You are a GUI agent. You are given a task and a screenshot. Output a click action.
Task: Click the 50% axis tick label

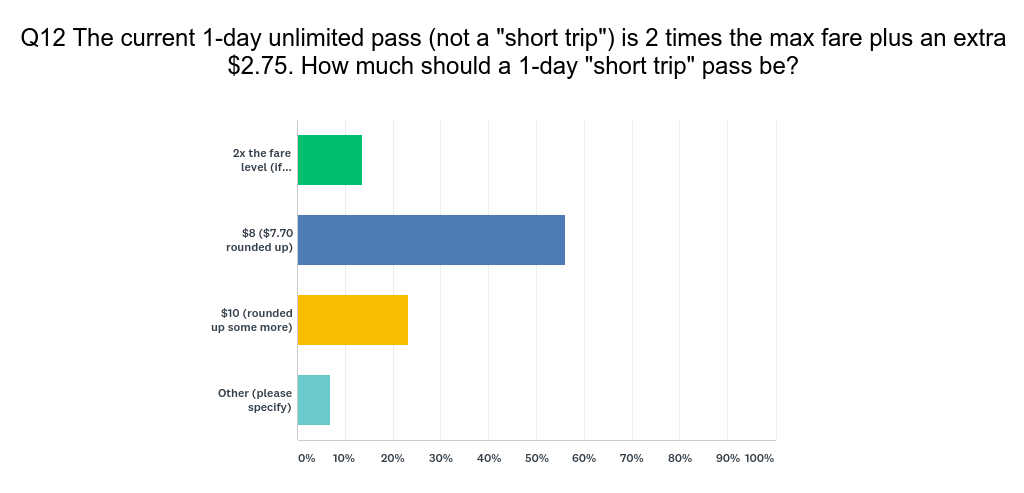point(536,458)
